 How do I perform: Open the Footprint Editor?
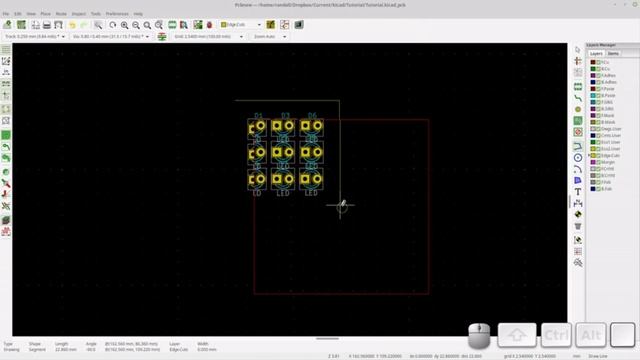pyautogui.click(x=172, y=25)
